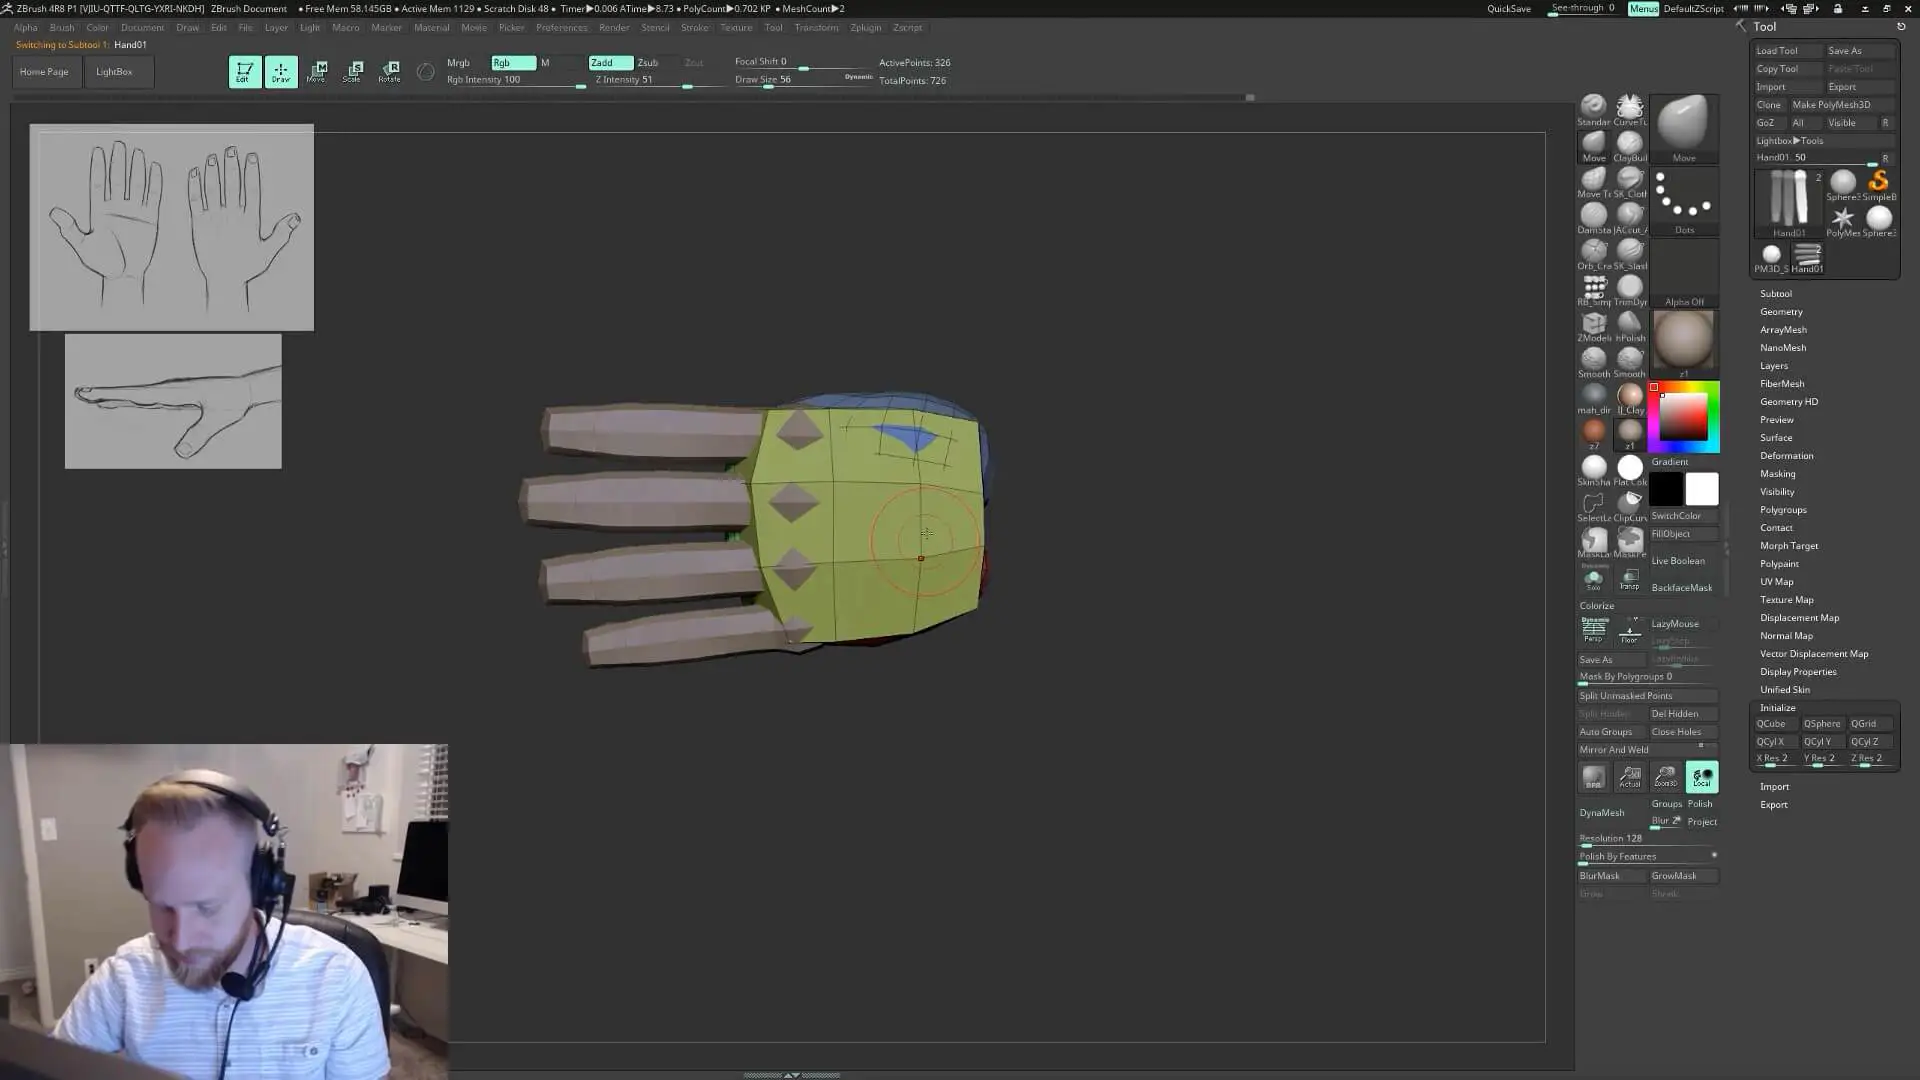The width and height of the screenshot is (1920, 1080).
Task: Open the Preferences menu
Action: [561, 28]
